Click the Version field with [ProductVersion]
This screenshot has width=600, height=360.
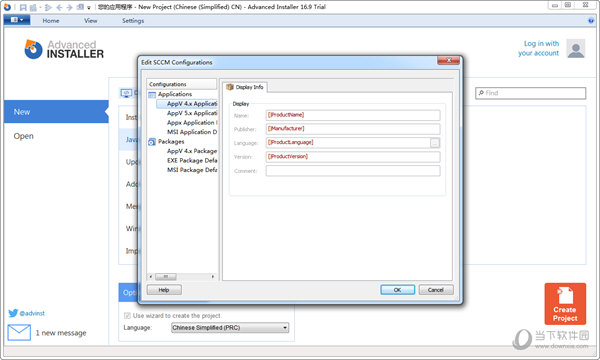coord(353,157)
